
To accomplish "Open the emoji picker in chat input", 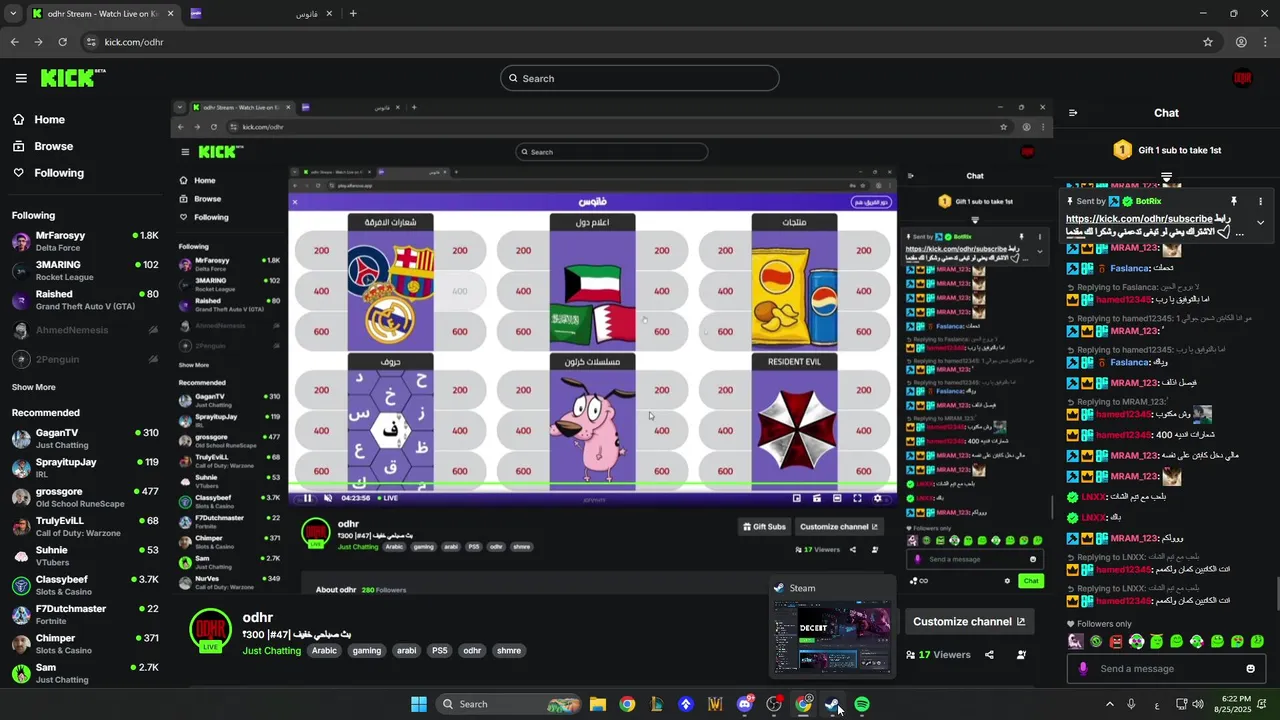I will pyautogui.click(x=1250, y=669).
